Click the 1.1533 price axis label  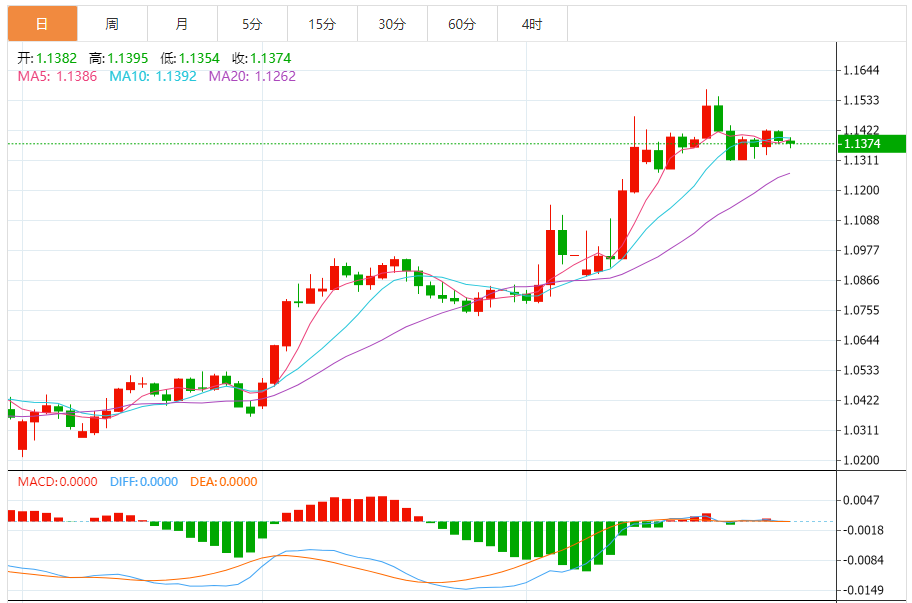[861, 100]
